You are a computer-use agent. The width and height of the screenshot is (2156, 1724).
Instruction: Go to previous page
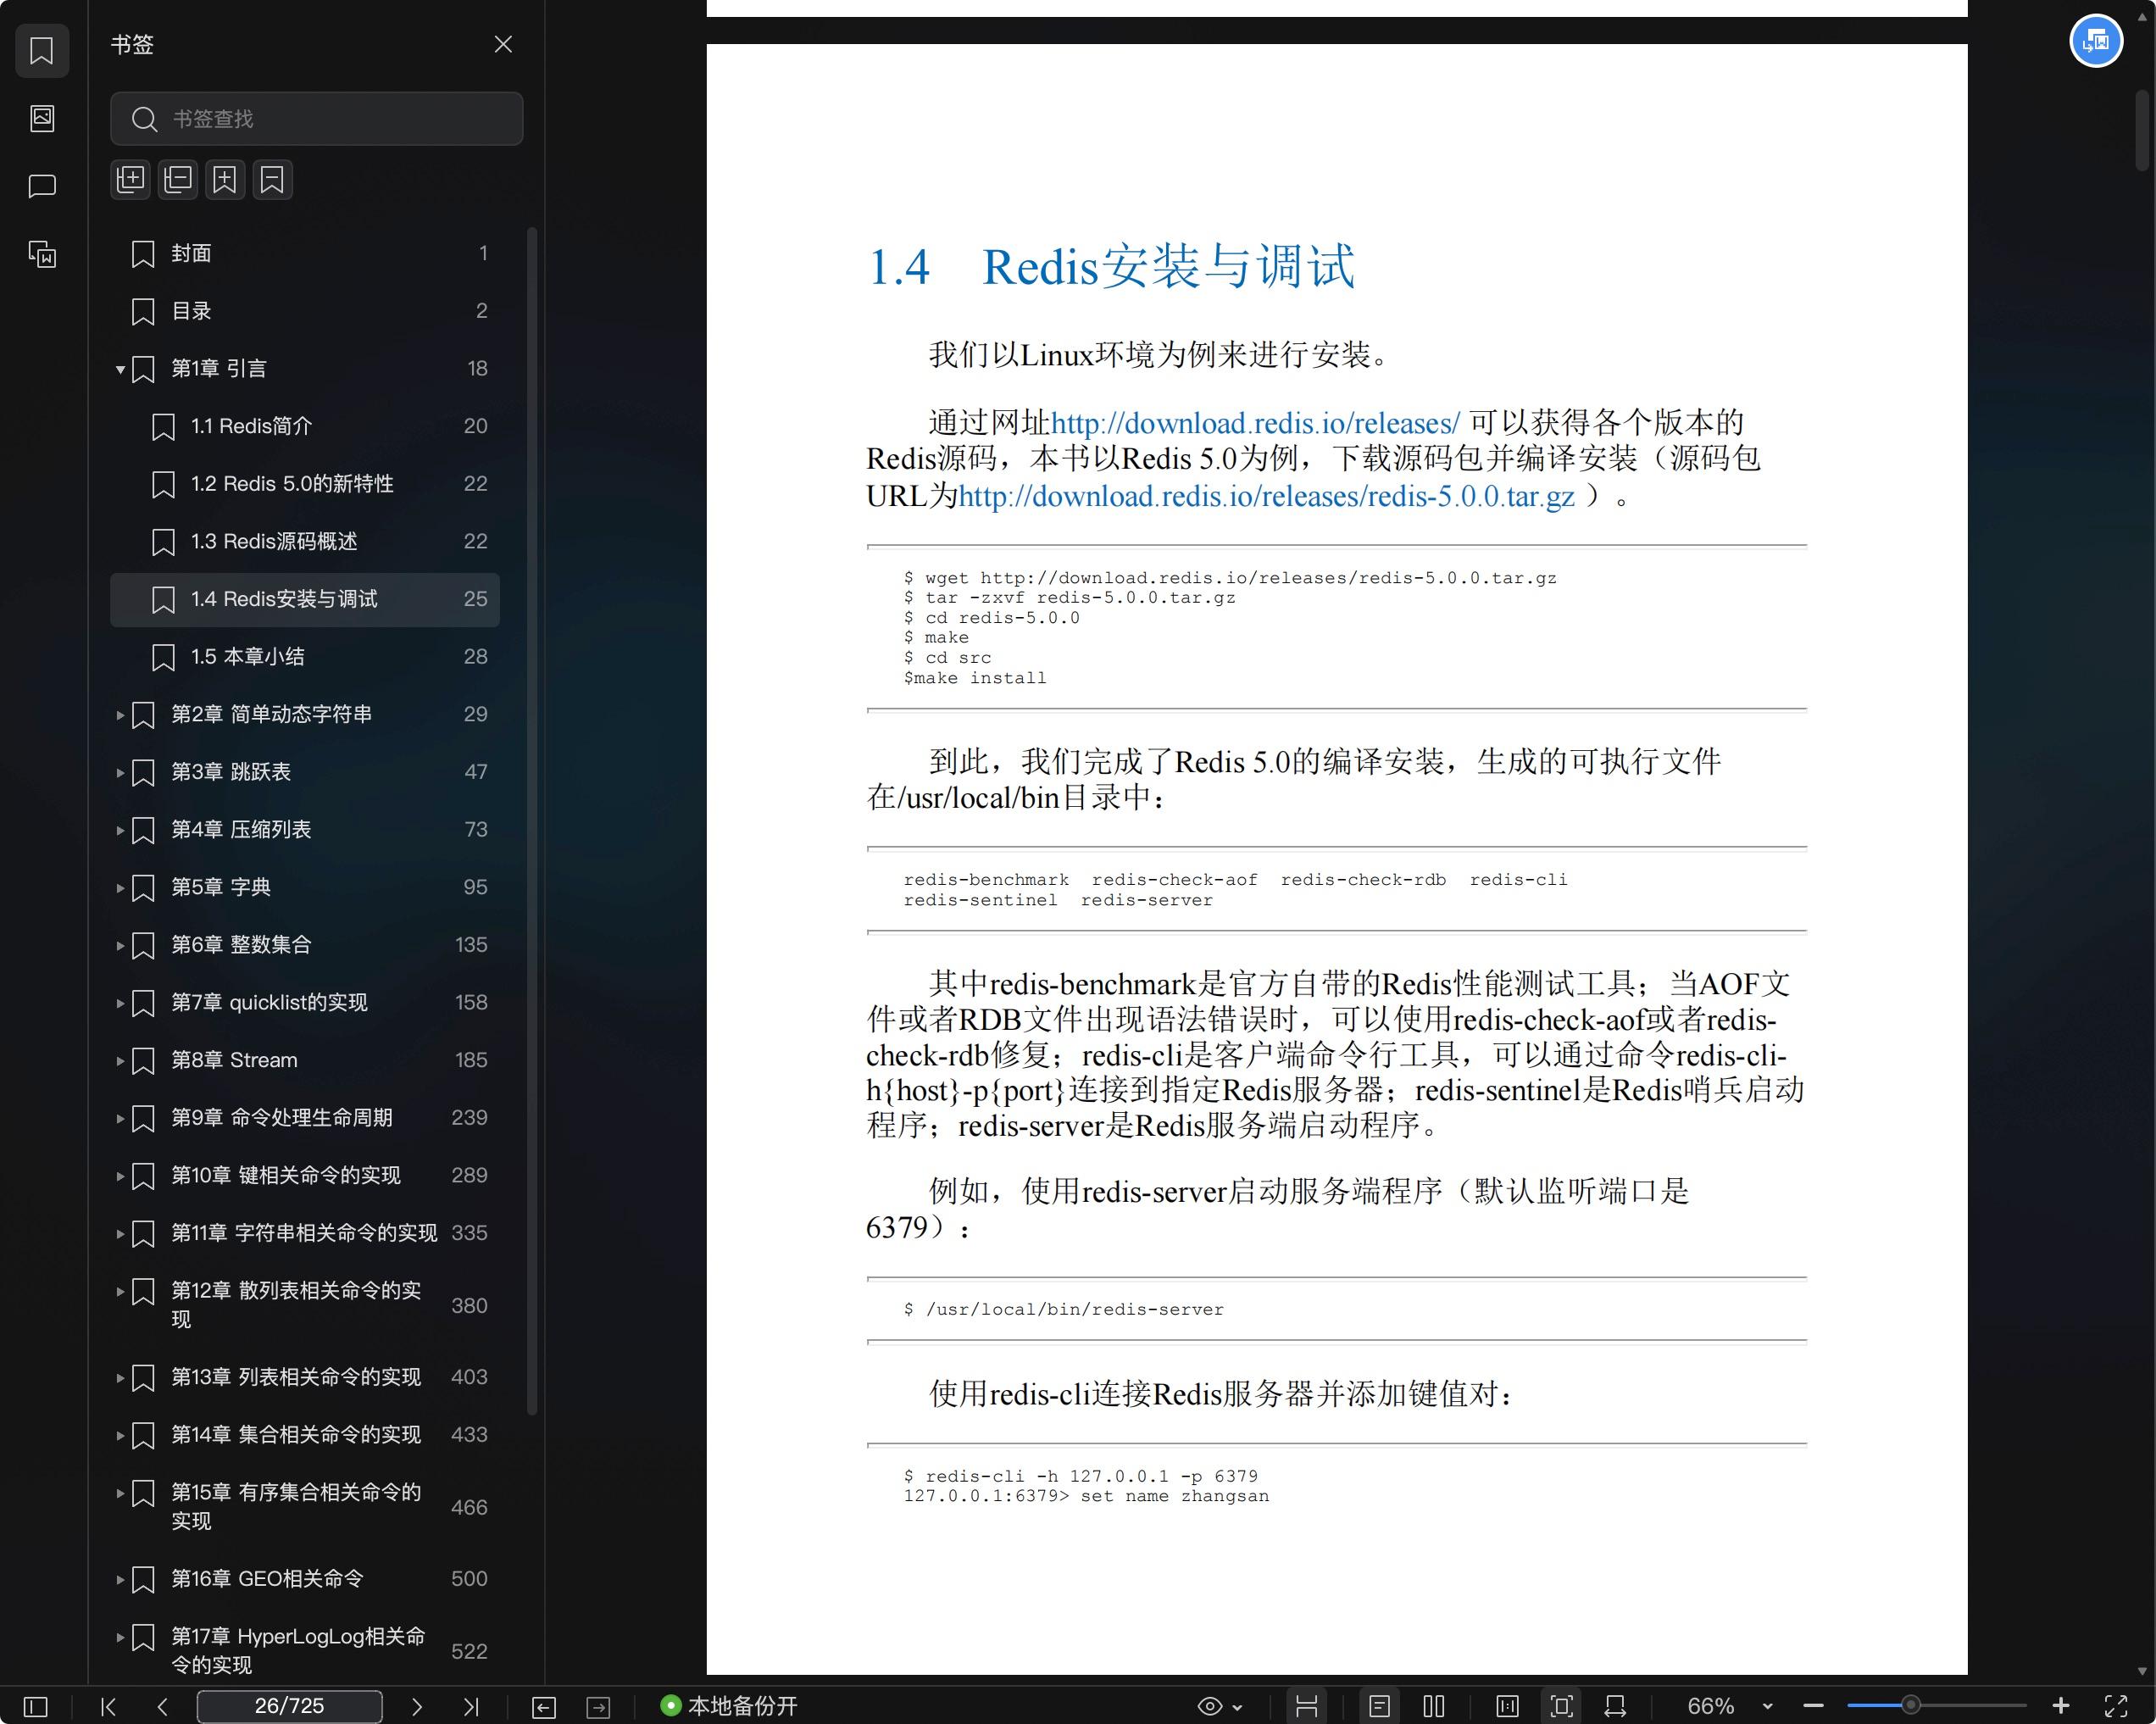click(162, 1706)
